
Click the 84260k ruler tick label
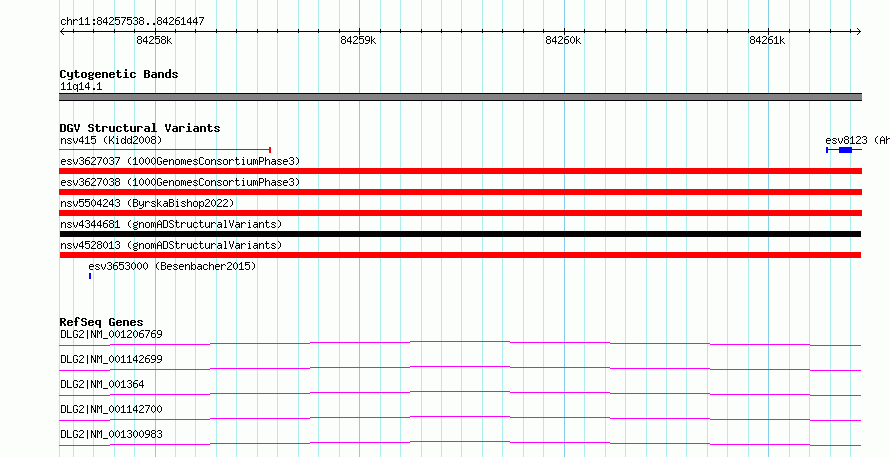click(x=563, y=40)
